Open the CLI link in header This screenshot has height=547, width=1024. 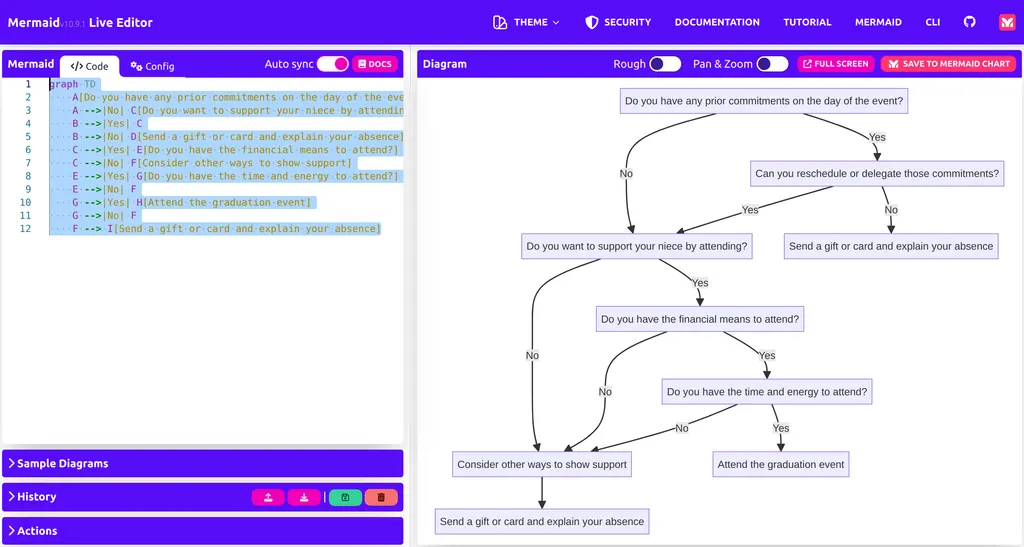pos(933,22)
